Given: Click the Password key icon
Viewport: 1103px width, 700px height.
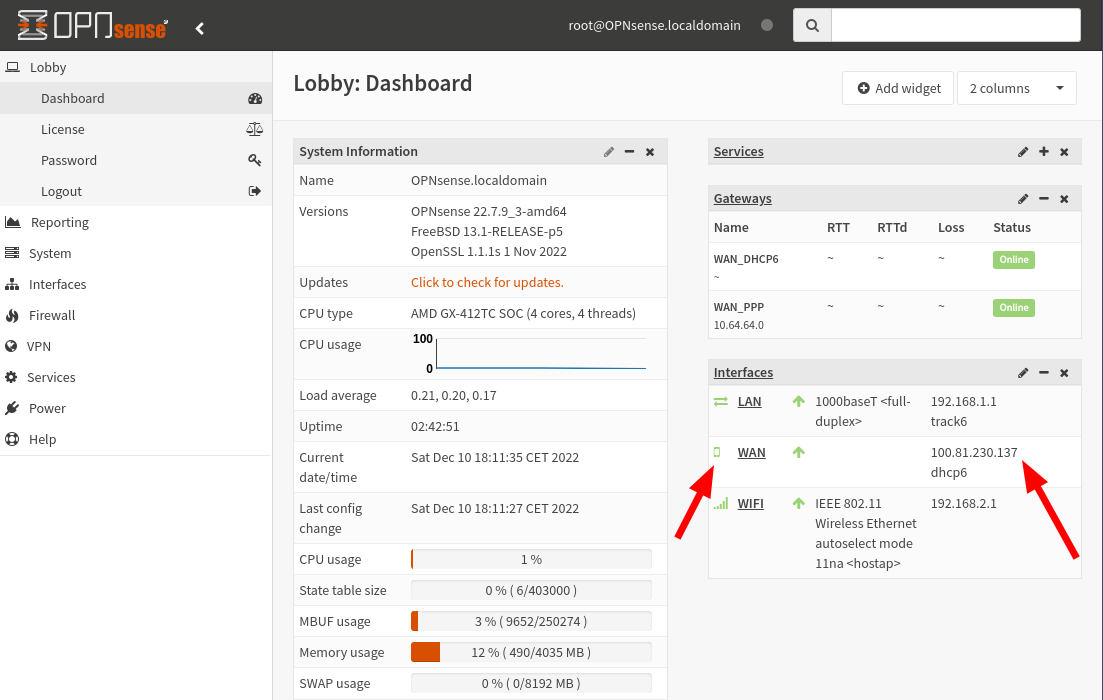Looking at the screenshot, I should pyautogui.click(x=255, y=160).
